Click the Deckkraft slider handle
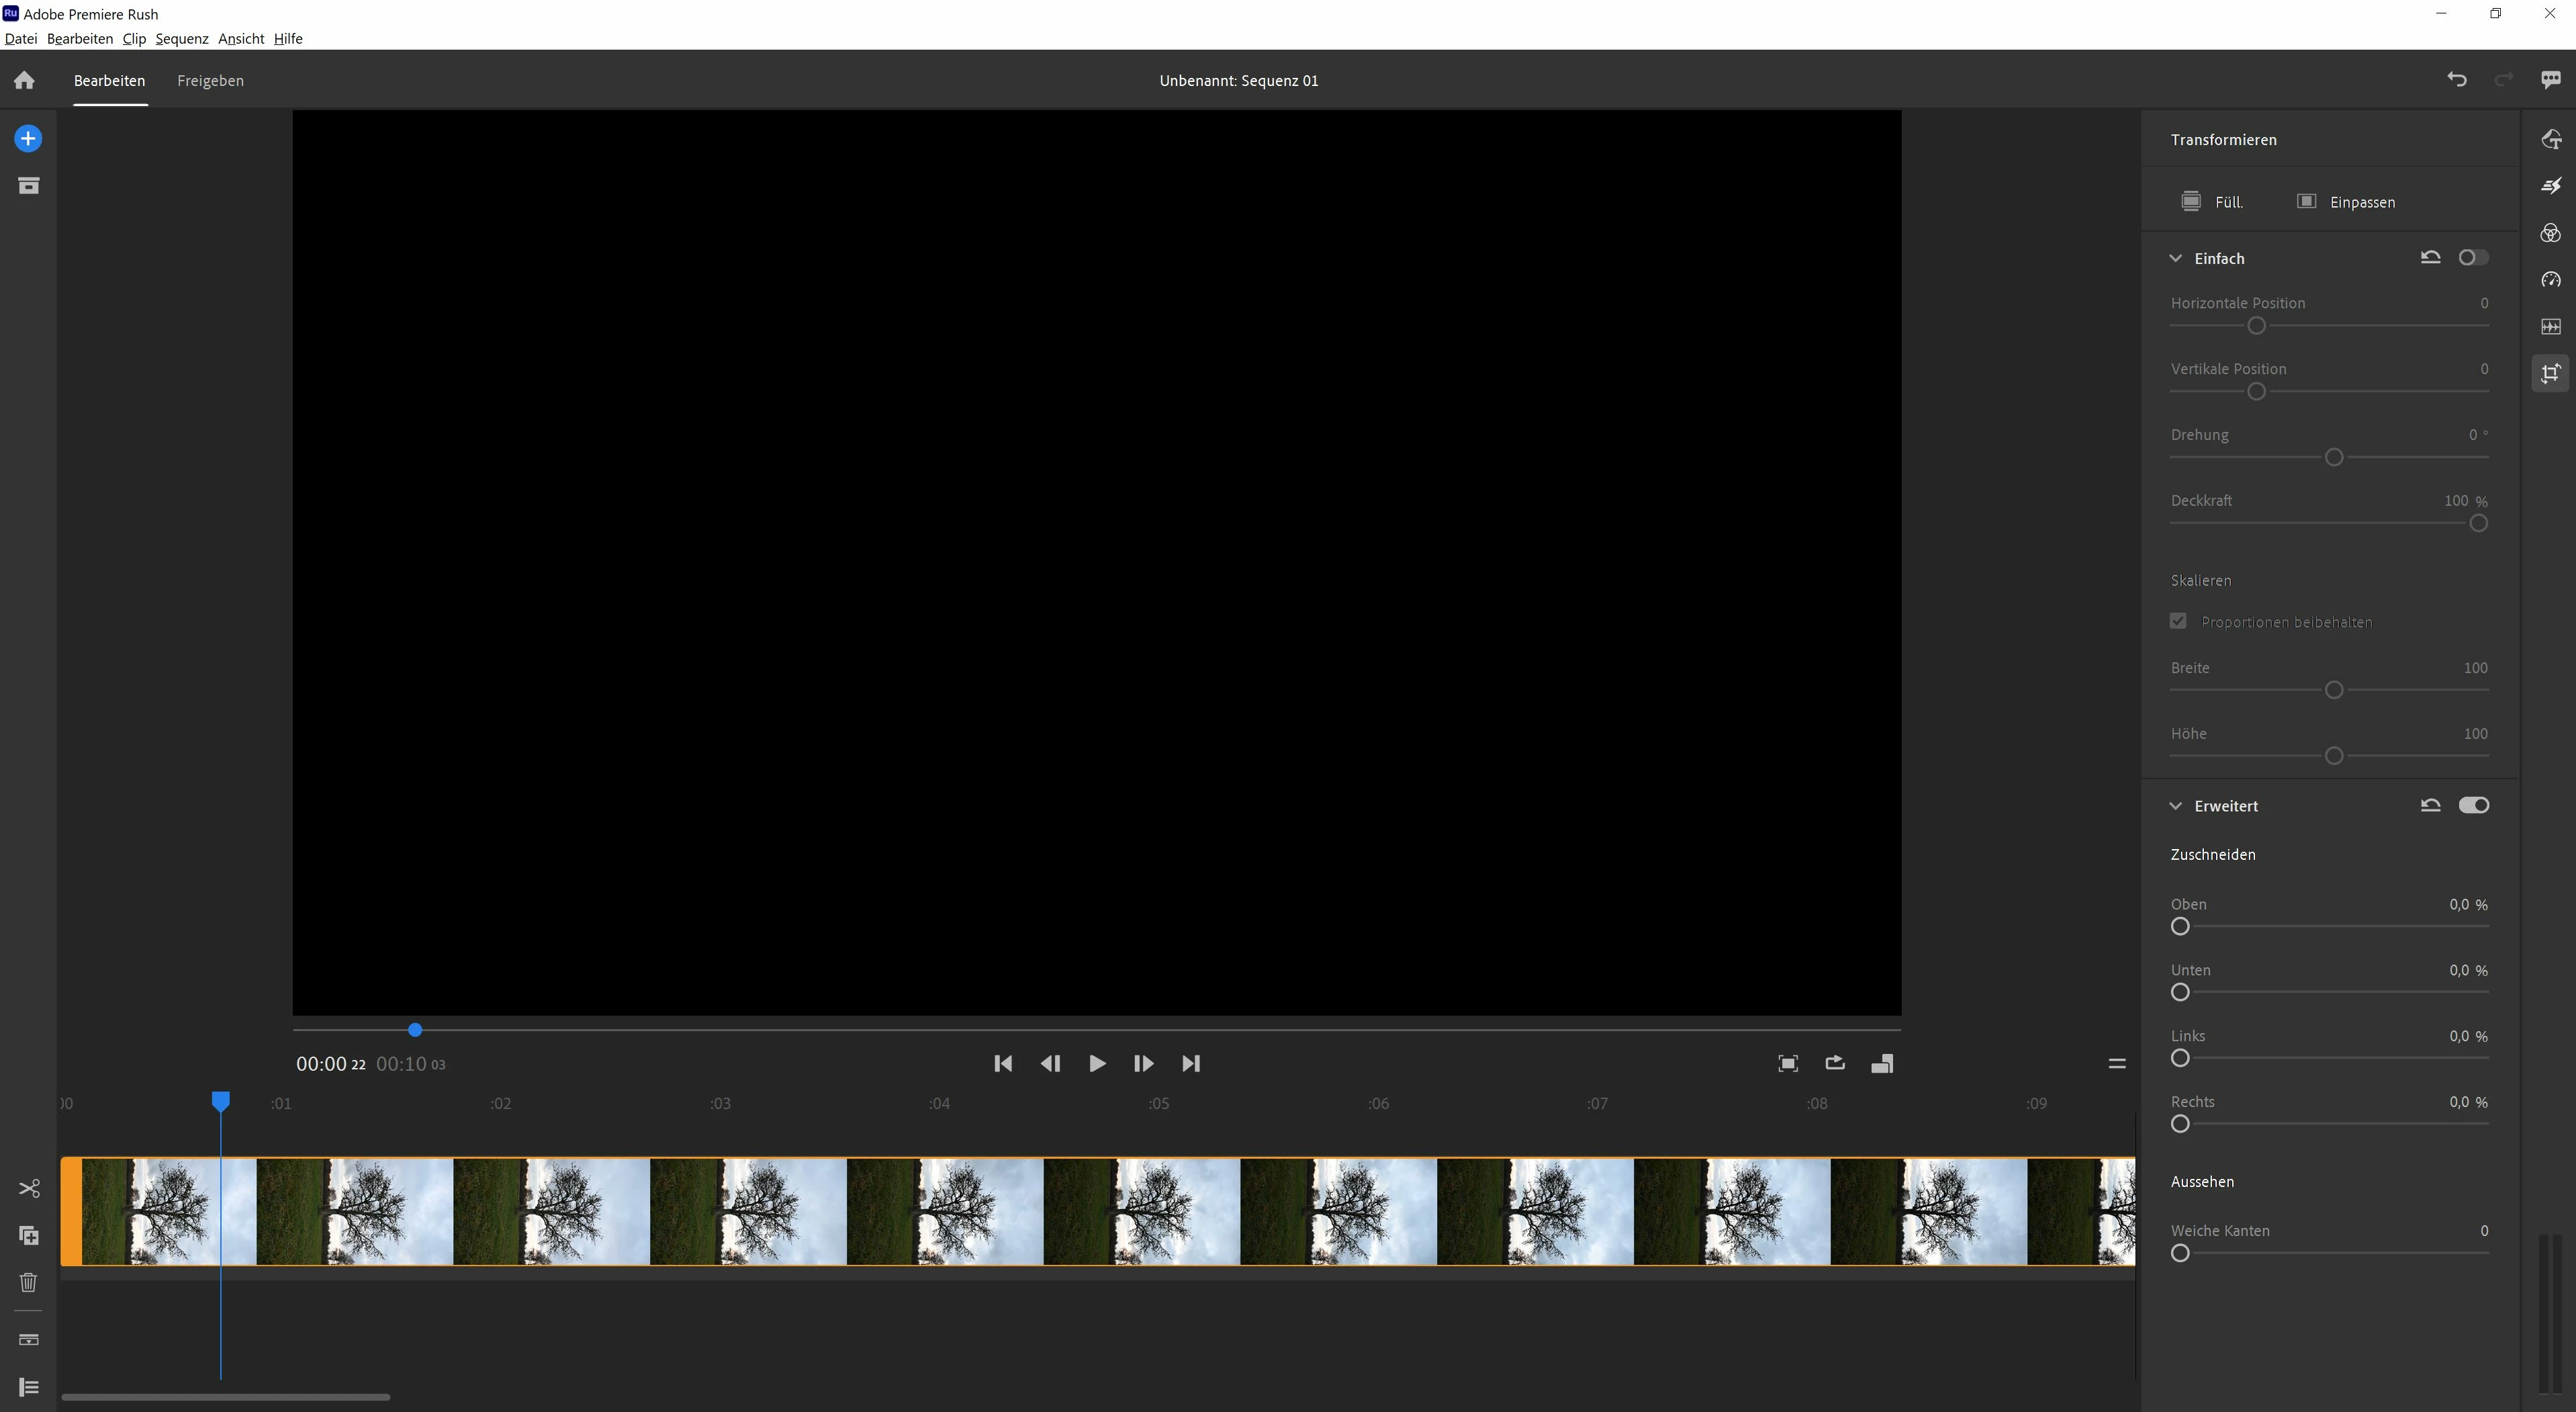 click(2478, 523)
